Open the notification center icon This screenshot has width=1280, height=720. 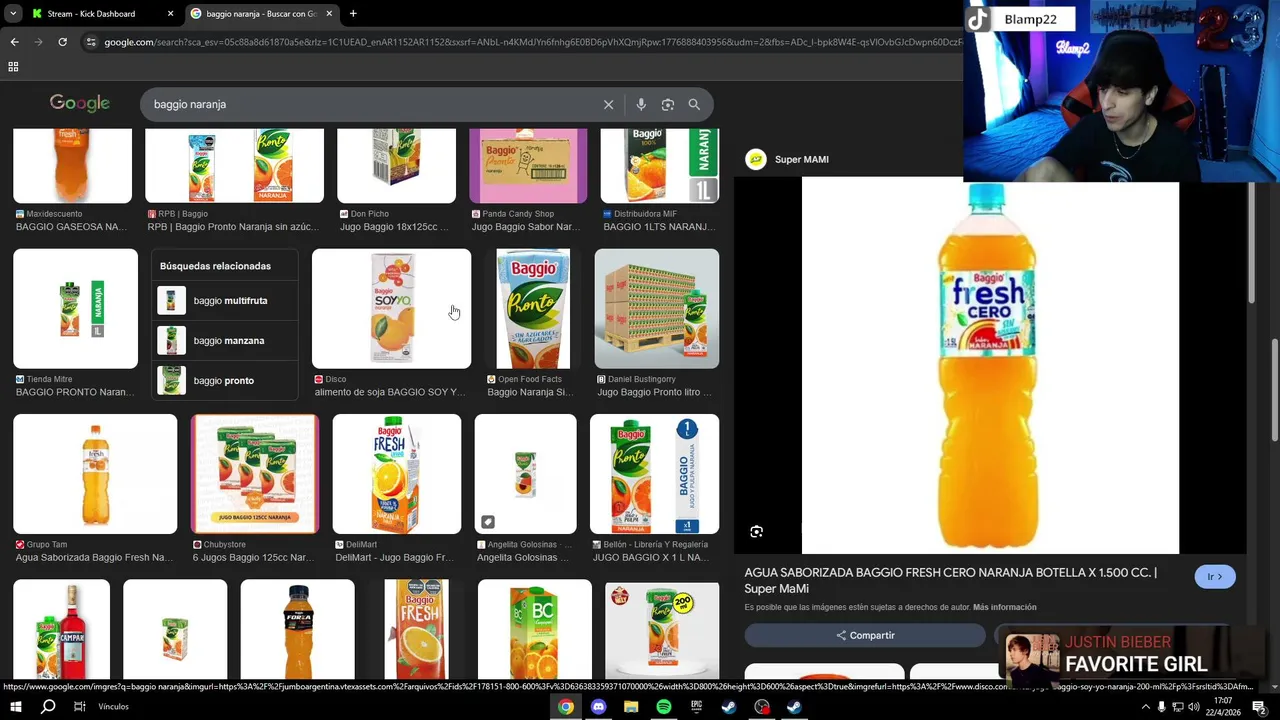point(1260,707)
